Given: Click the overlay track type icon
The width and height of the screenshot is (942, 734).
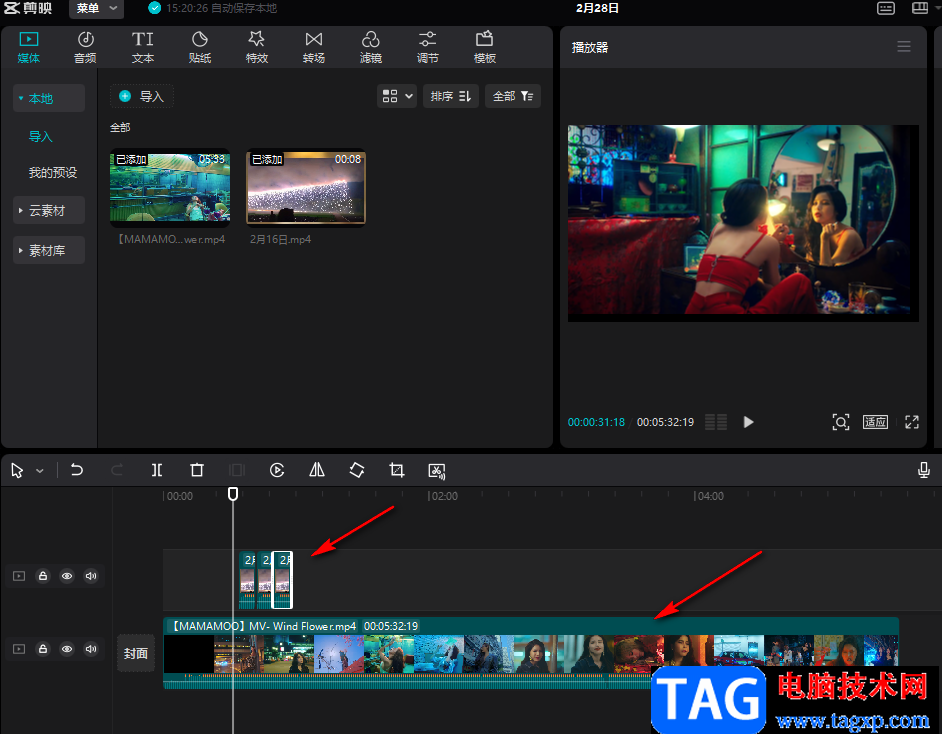Looking at the screenshot, I should (19, 576).
